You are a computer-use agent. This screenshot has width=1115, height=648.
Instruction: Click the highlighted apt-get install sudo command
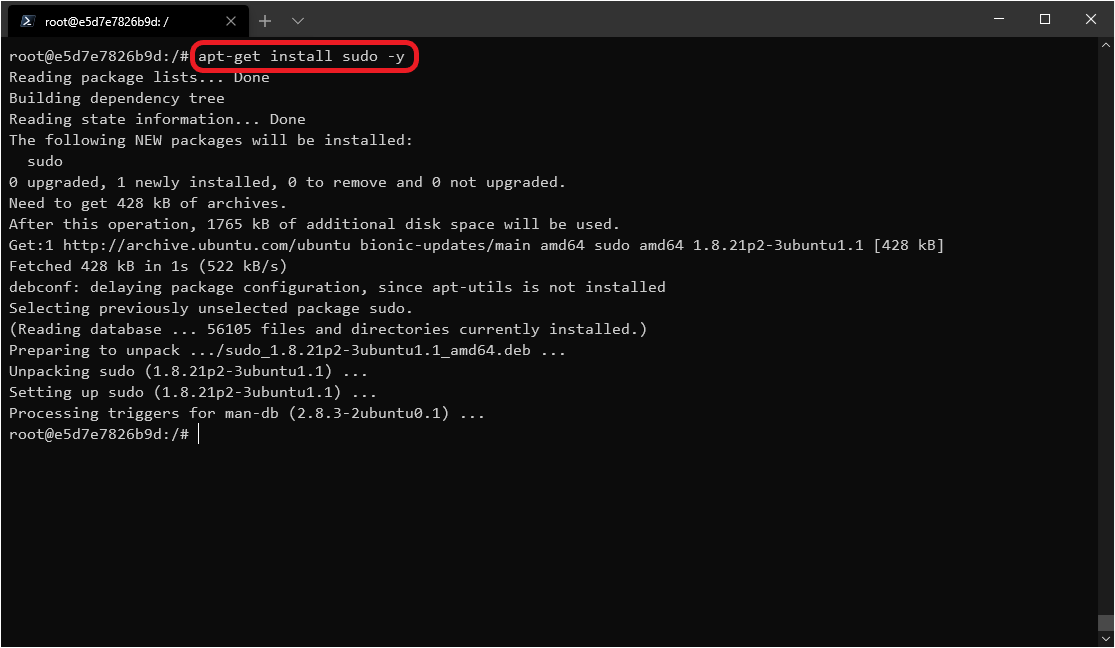(302, 56)
